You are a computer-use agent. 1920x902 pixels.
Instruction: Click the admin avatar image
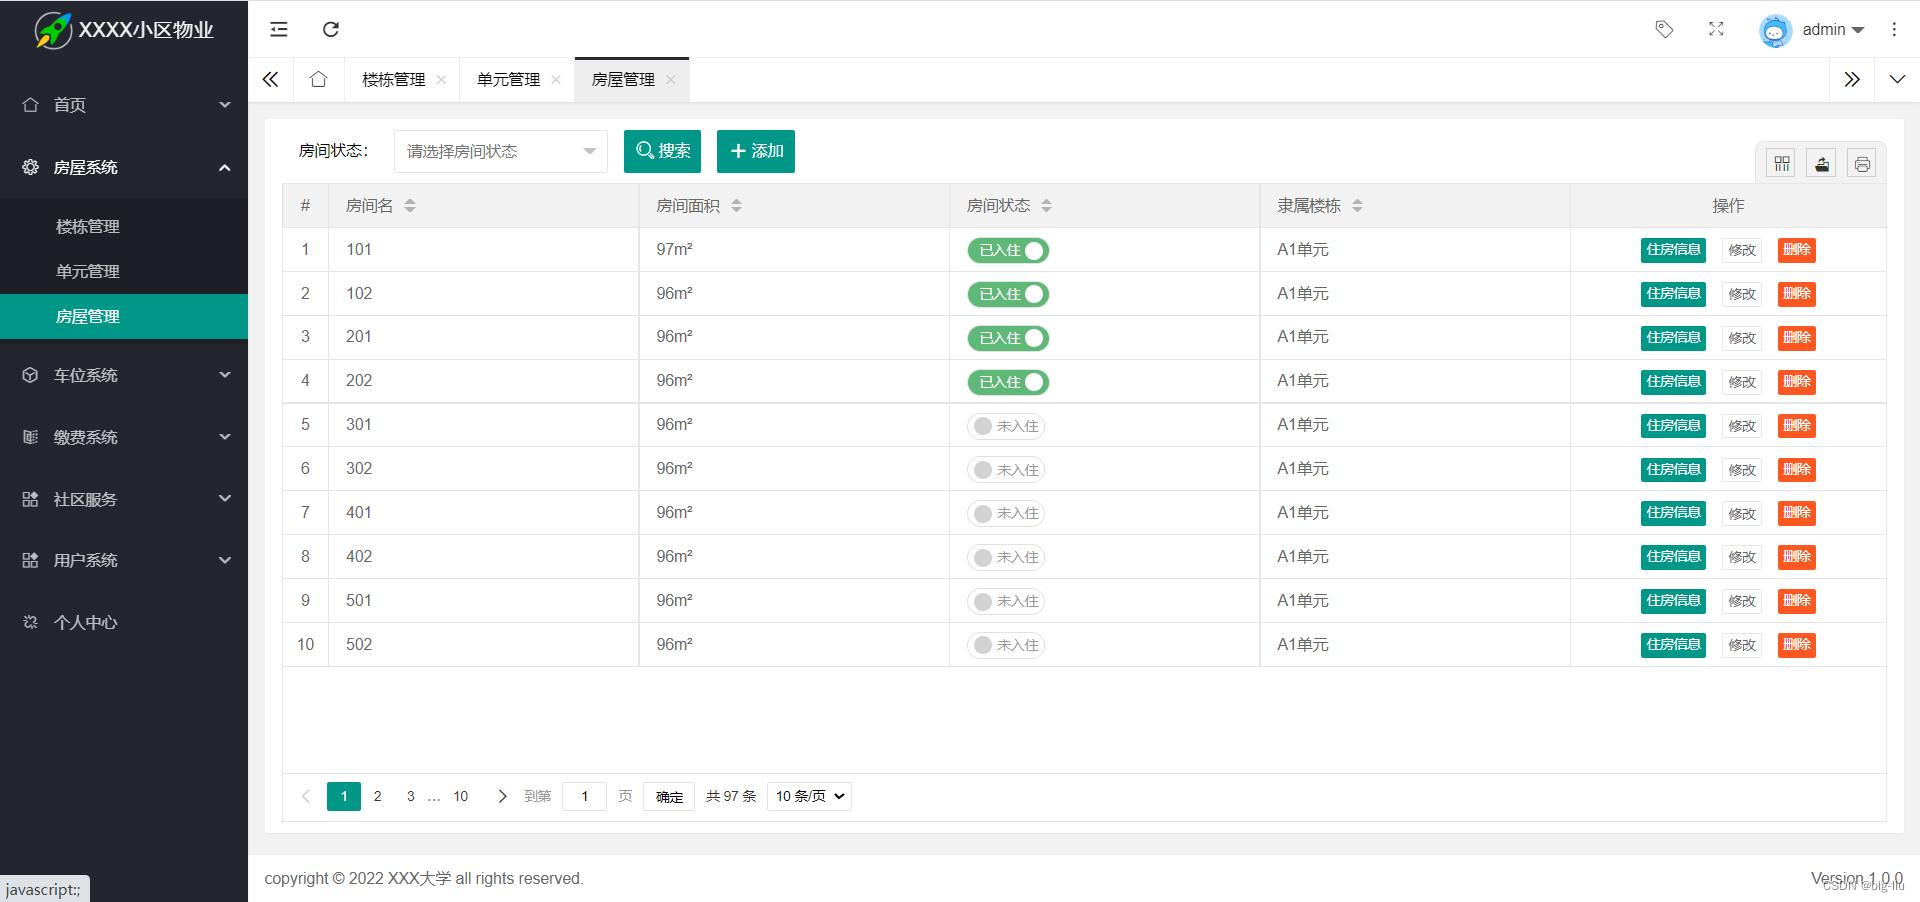click(x=1775, y=30)
